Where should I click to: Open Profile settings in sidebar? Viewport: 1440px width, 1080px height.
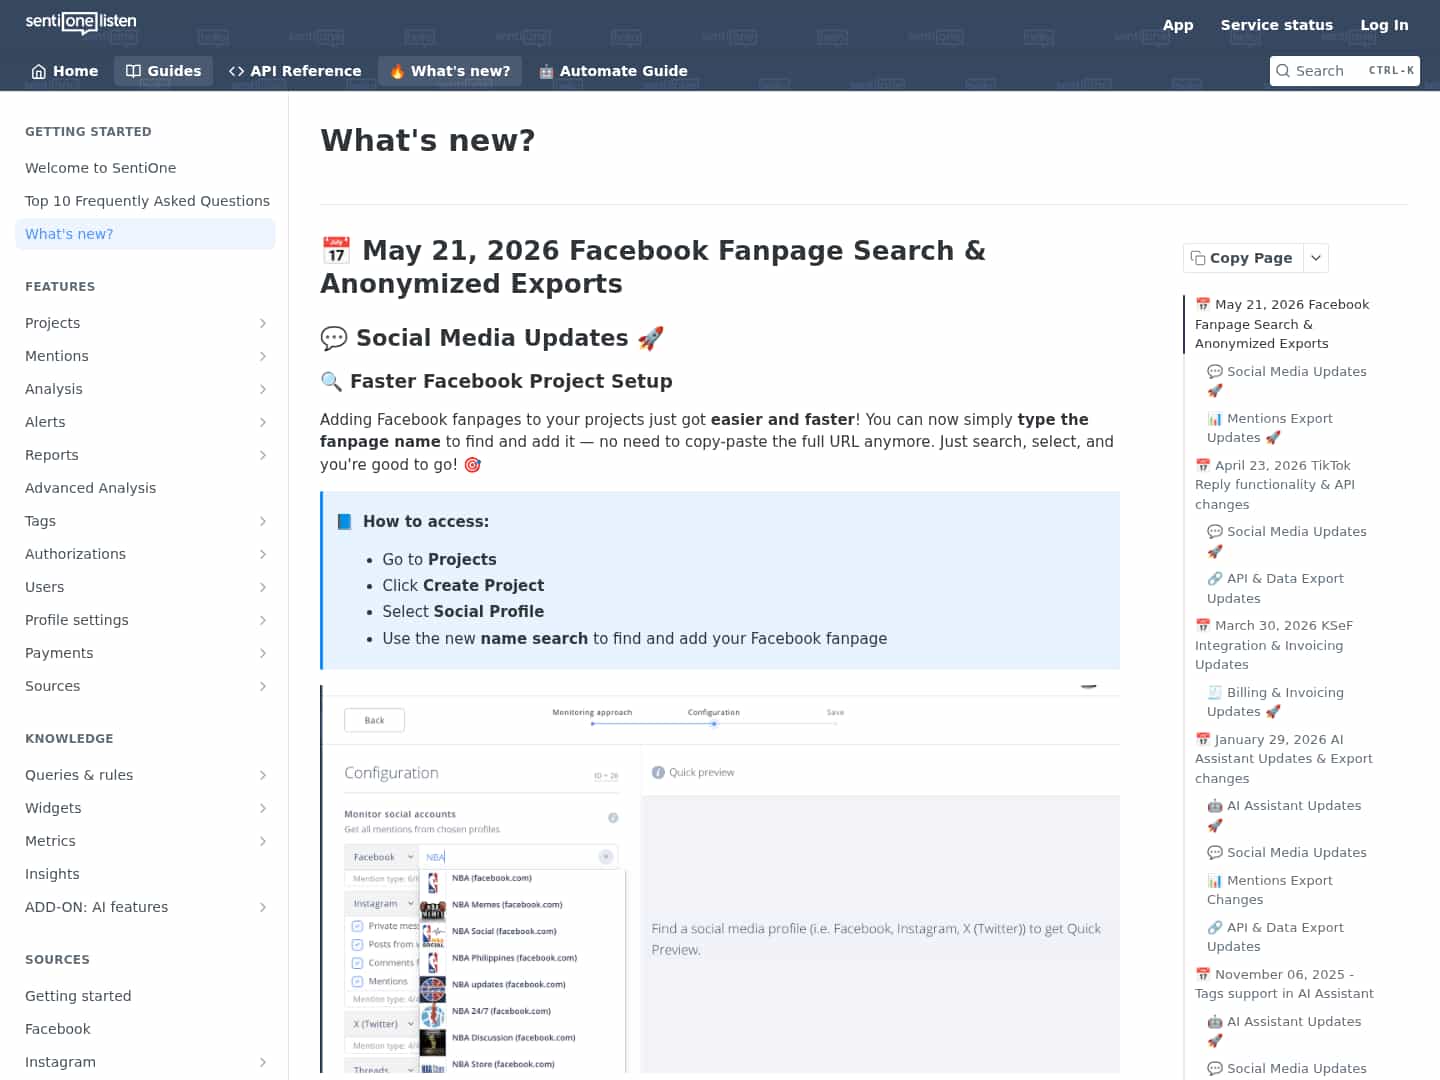(x=145, y=620)
